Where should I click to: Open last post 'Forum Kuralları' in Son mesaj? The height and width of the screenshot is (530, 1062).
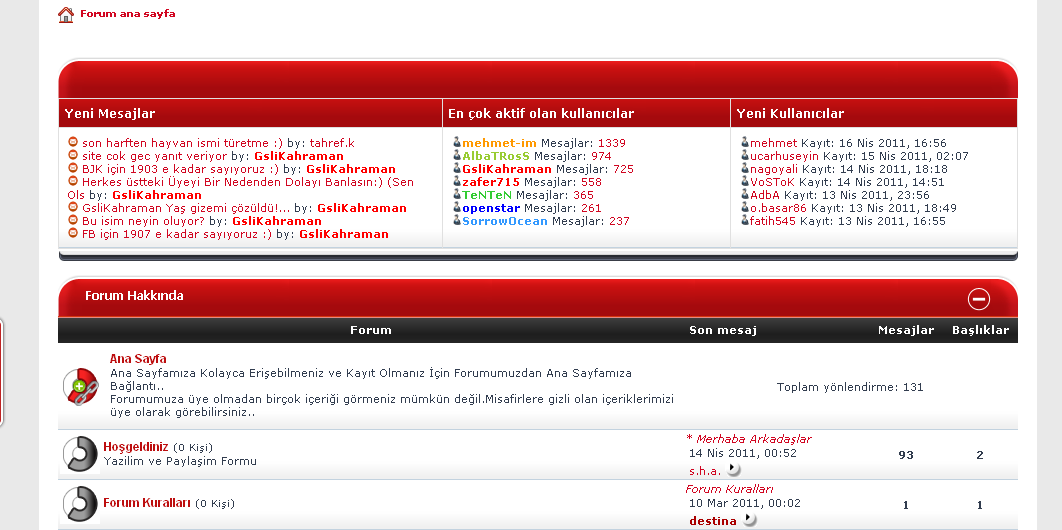729,489
